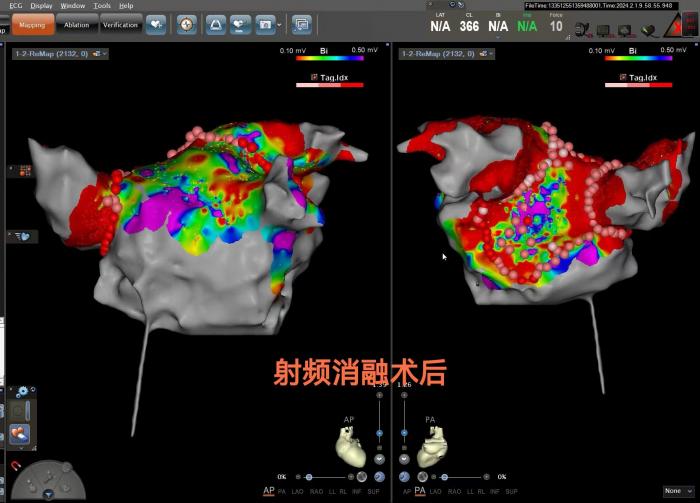Toggle the Tag.Idx checkbox in right map
Image resolution: width=700 pixels, height=503 pixels.
[622, 77]
